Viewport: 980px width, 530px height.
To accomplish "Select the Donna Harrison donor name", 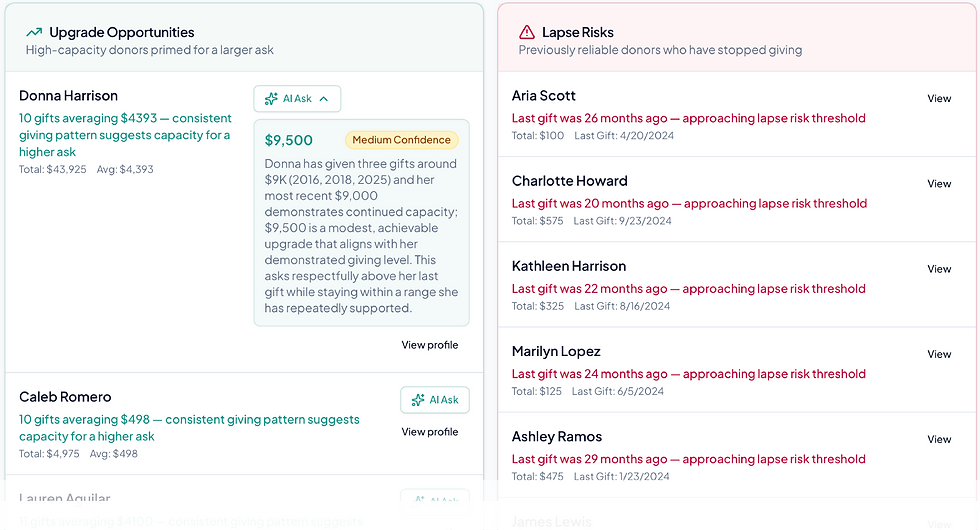I will [x=68, y=96].
